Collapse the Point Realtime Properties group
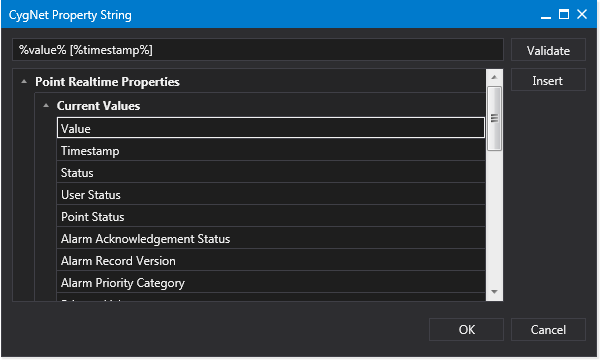 24,81
